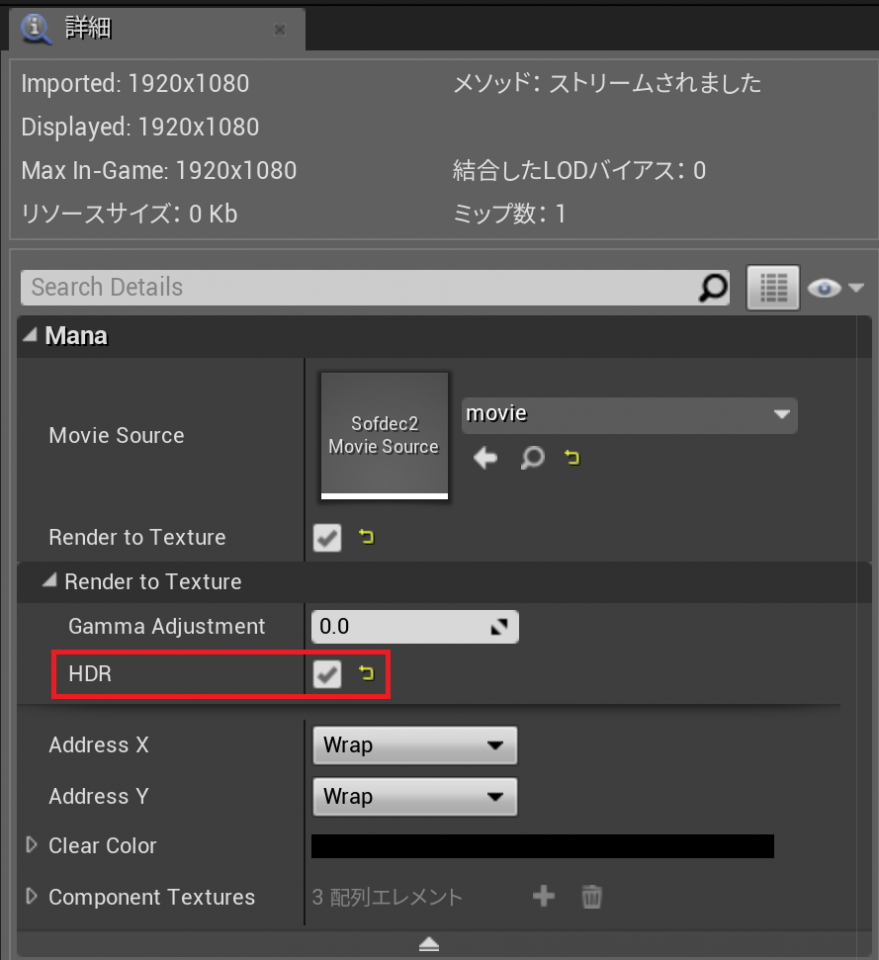
Task: Expand the Clear Color property
Action: pyautogui.click(x=31, y=845)
